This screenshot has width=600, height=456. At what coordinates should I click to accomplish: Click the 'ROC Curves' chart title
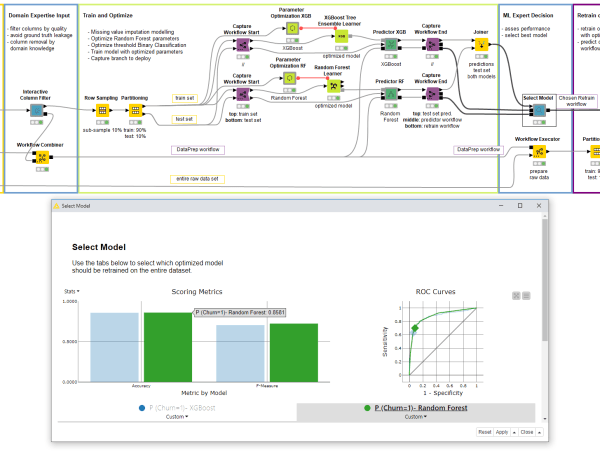(435, 292)
